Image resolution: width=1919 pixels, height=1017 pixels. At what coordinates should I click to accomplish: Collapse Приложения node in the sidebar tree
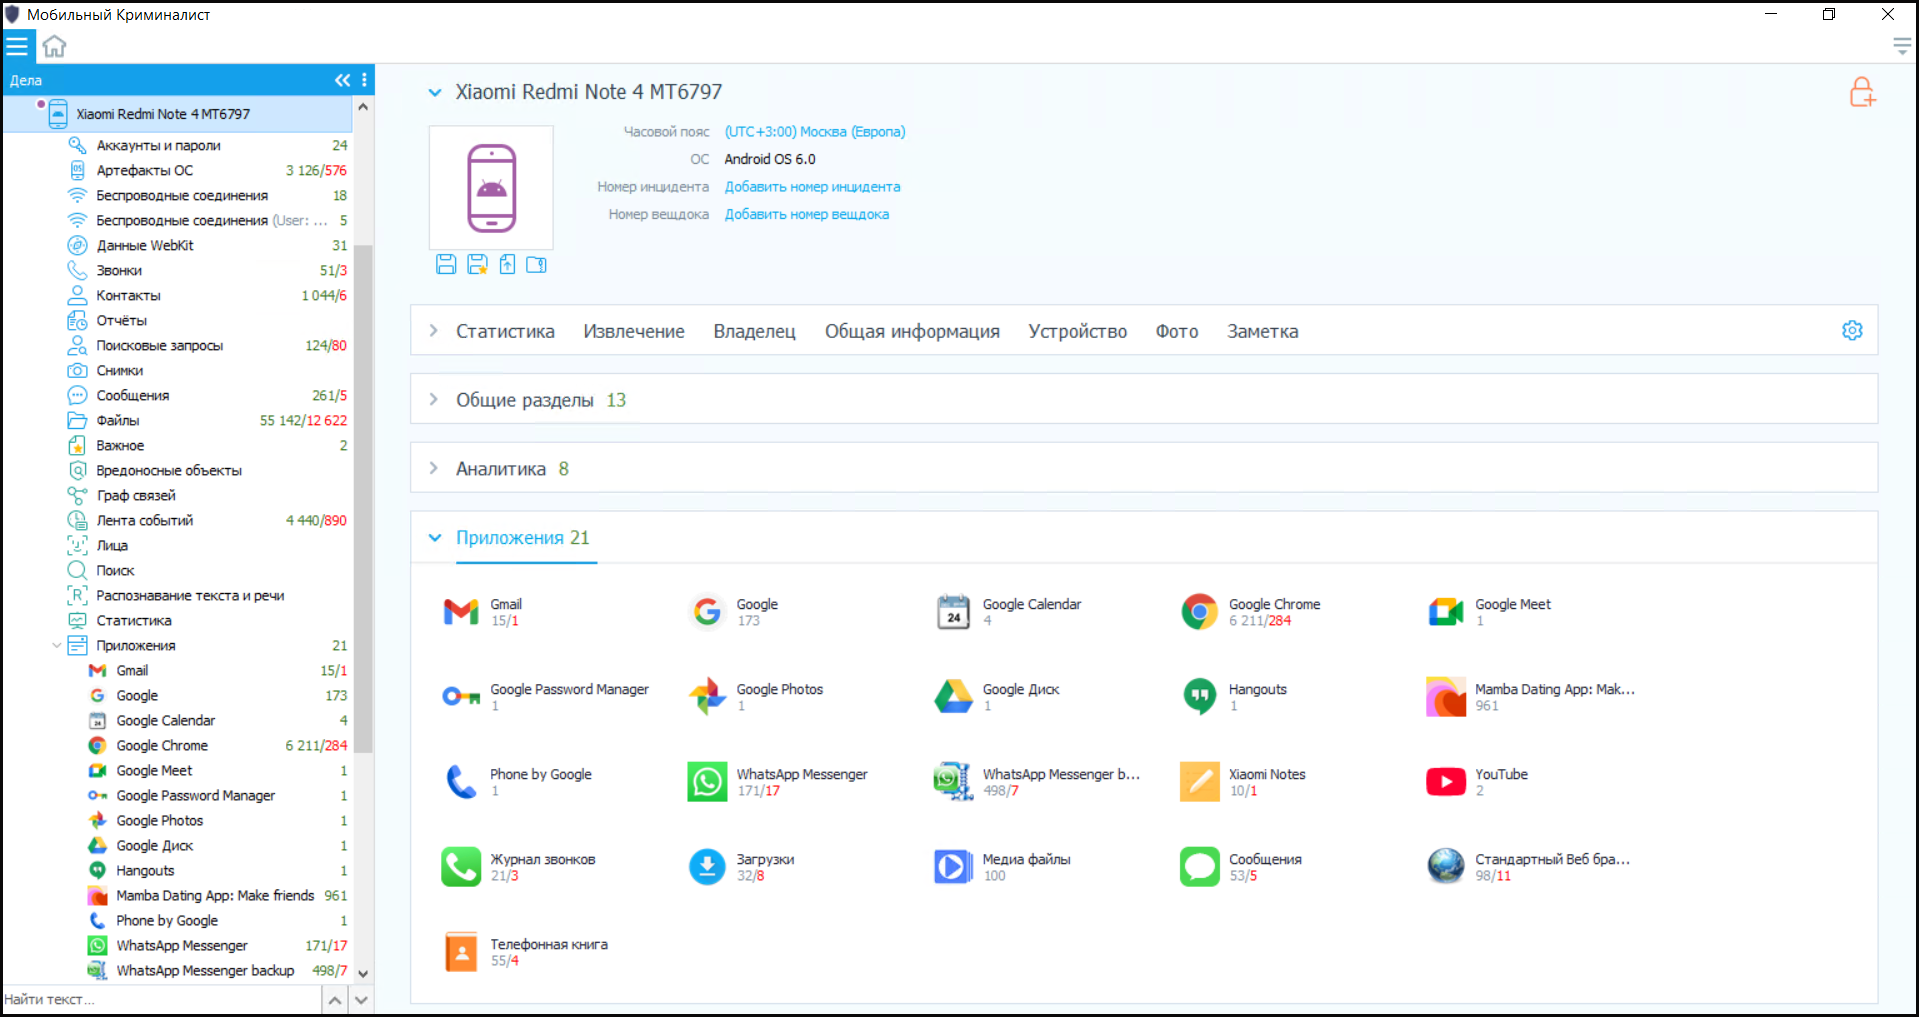(x=56, y=646)
